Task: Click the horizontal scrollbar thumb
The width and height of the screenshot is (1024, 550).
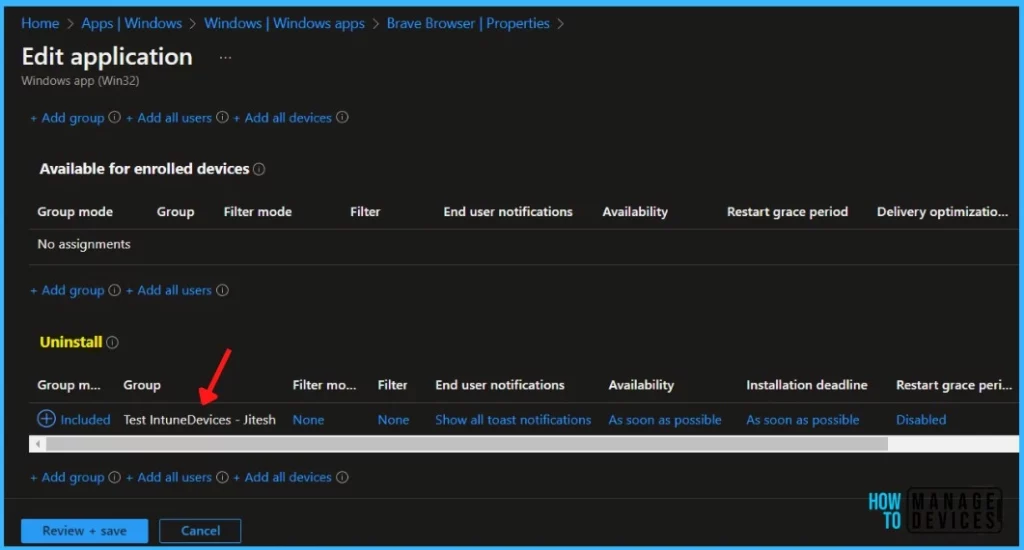Action: click(467, 444)
